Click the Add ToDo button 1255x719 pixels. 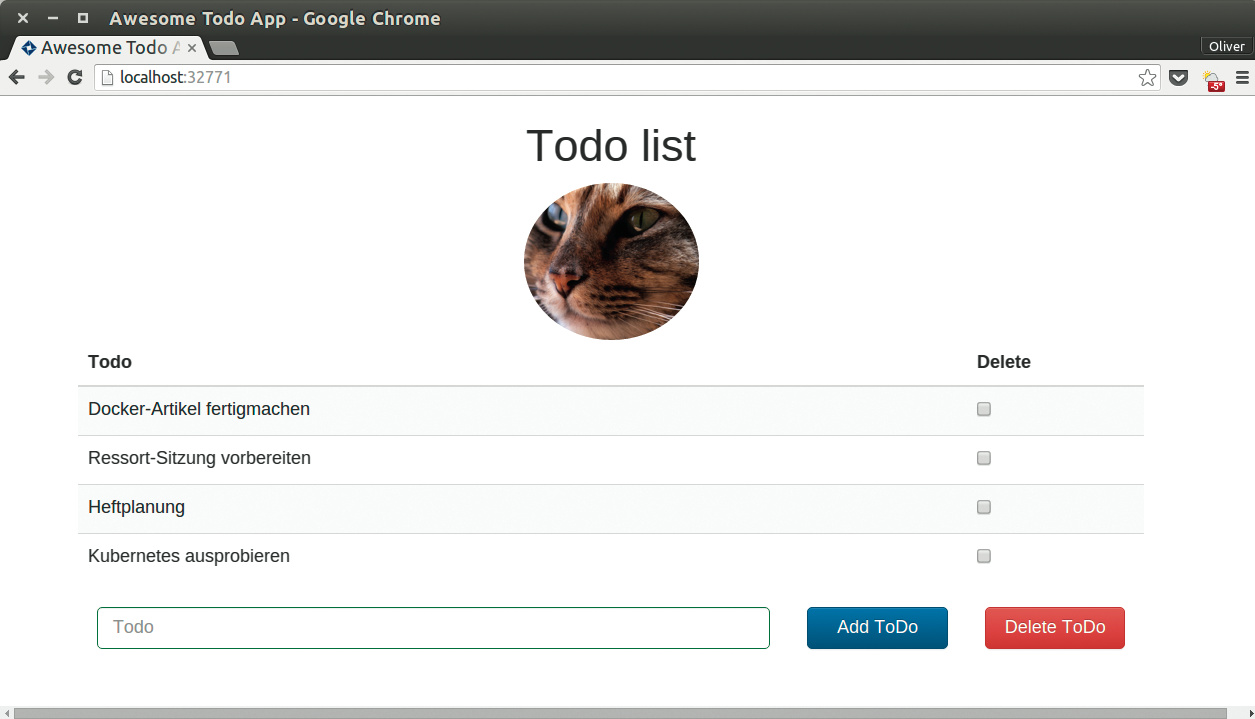877,628
